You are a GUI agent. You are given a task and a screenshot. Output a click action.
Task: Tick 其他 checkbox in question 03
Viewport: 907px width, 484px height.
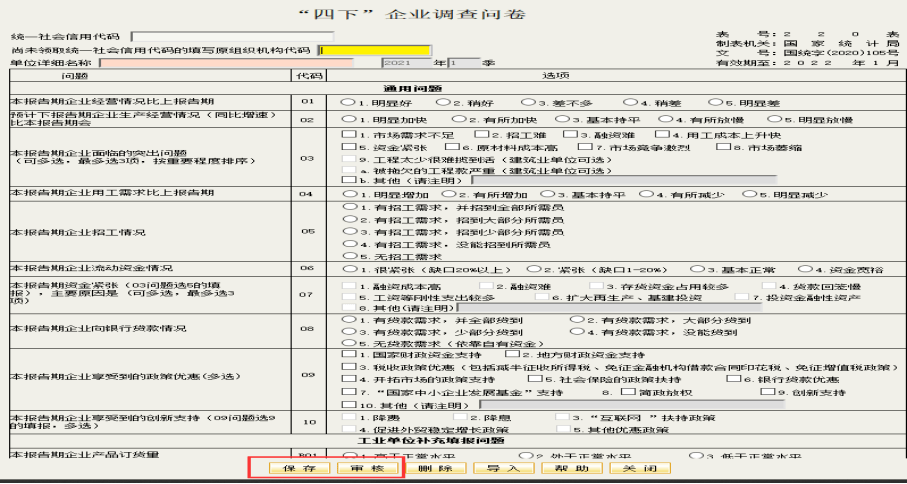[348, 180]
